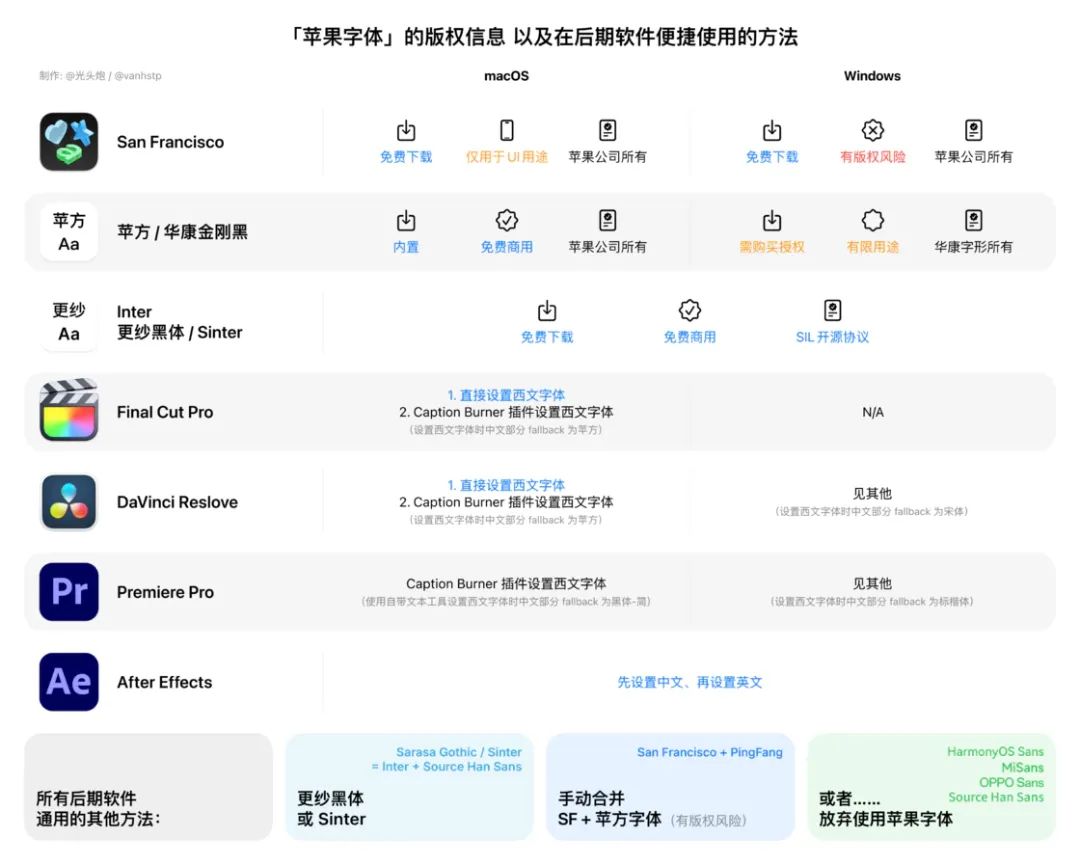Click San Francisco macOS license document icon
This screenshot has height=865, width=1080.
[x=608, y=130]
